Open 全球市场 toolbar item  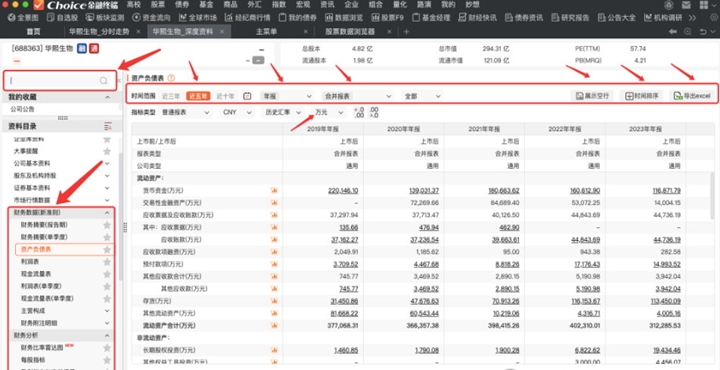pos(198,18)
